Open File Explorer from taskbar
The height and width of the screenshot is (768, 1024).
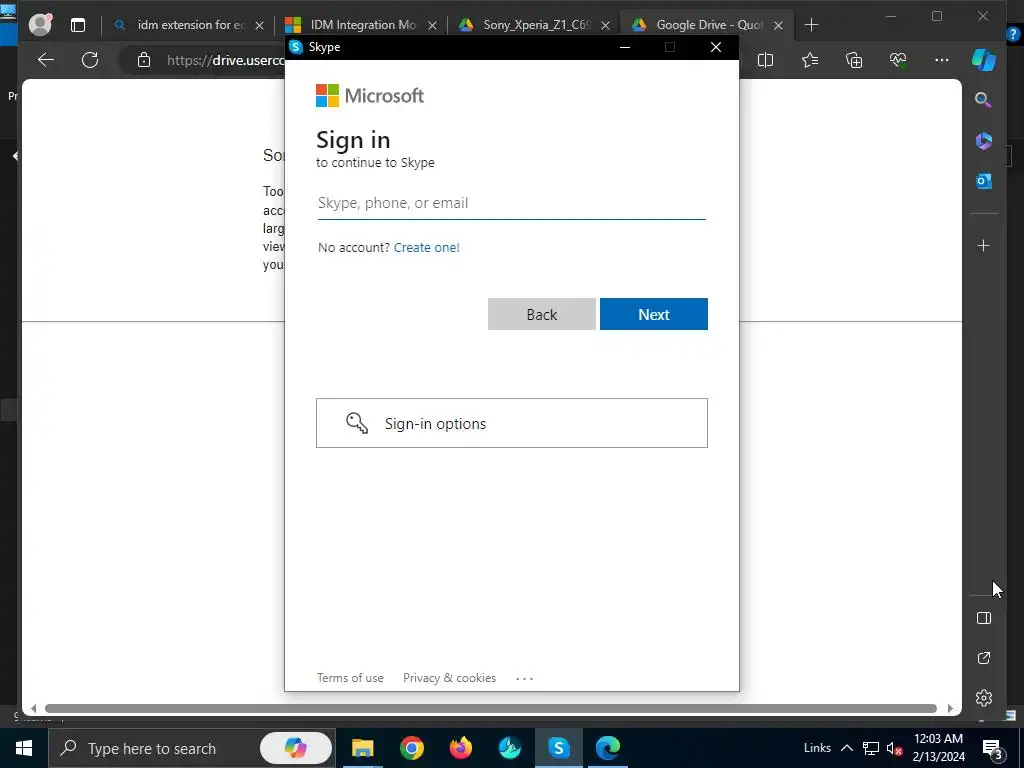point(362,748)
